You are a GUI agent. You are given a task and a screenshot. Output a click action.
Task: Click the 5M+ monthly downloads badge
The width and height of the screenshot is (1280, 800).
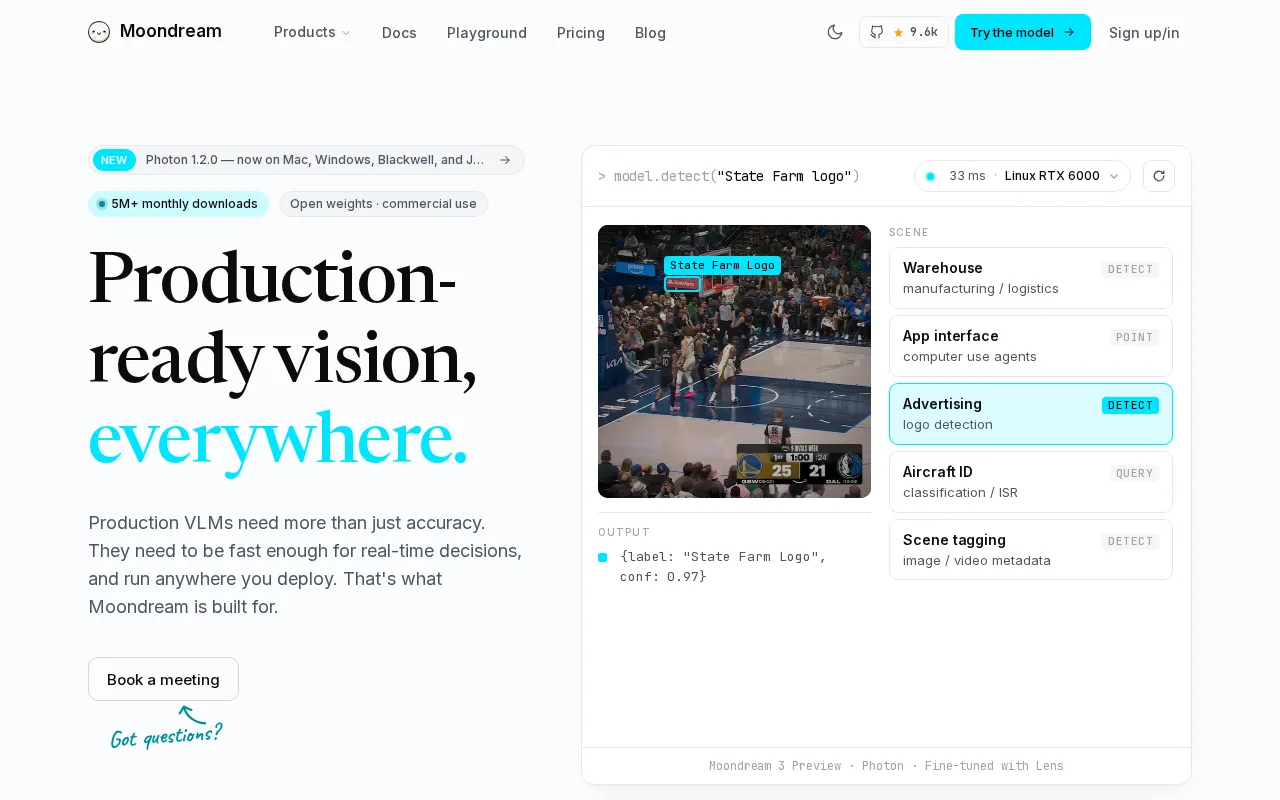[178, 204]
